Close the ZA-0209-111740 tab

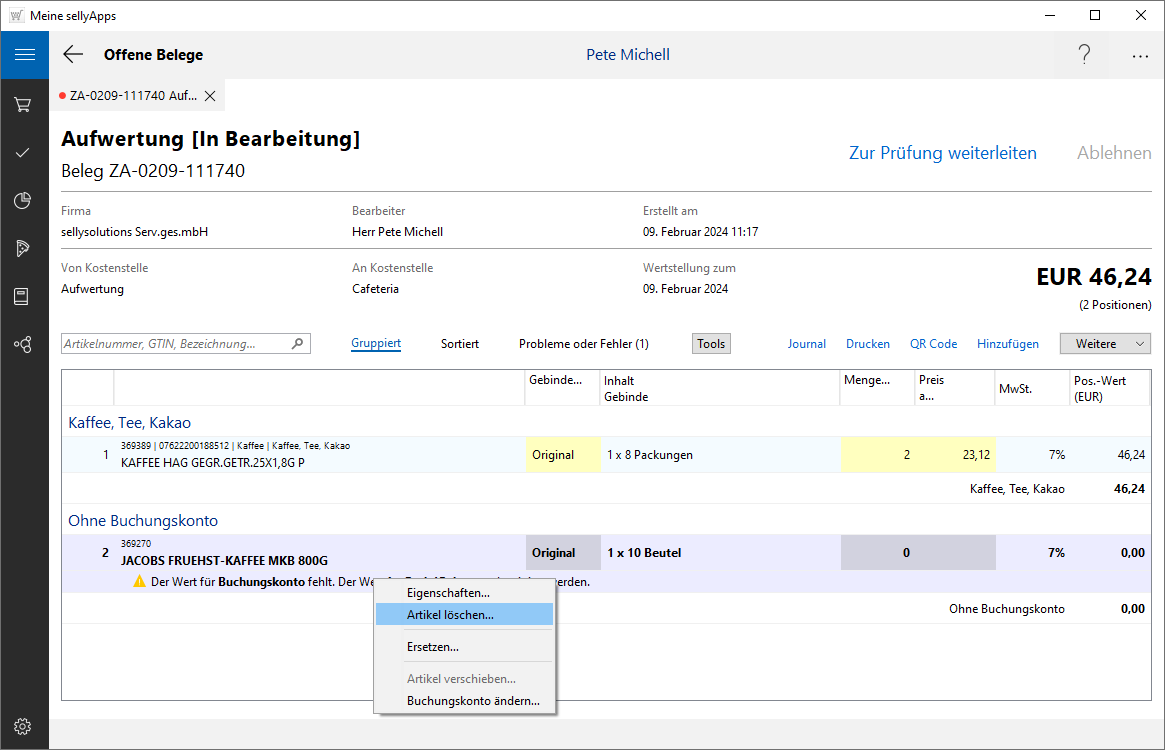pyautogui.click(x=210, y=96)
